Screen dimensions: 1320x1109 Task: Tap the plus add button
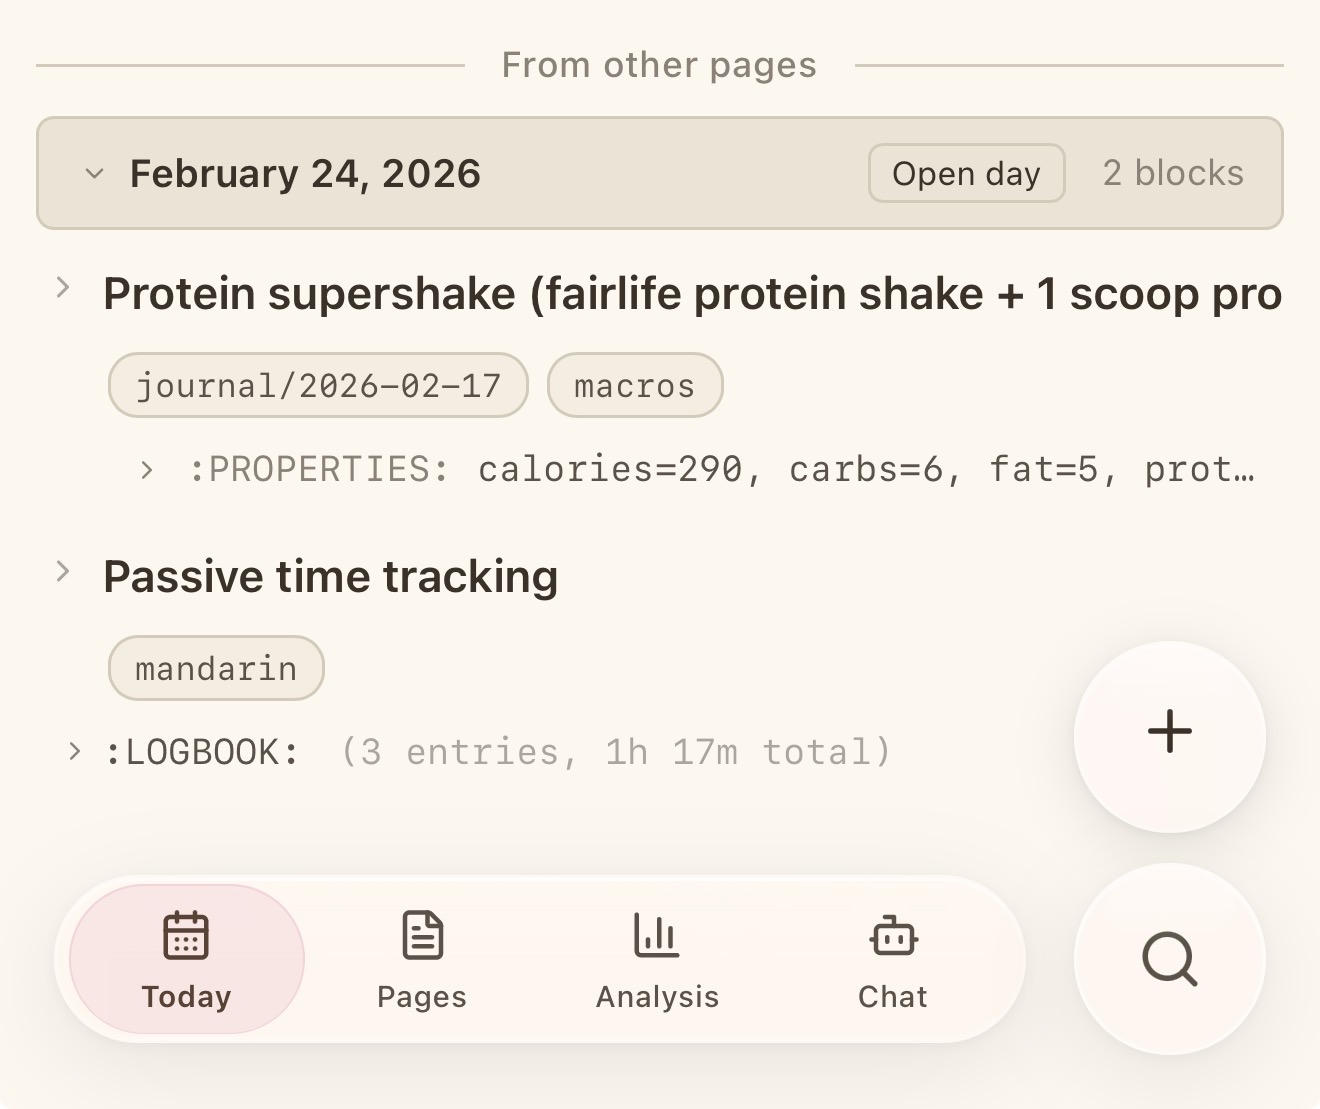point(1169,733)
